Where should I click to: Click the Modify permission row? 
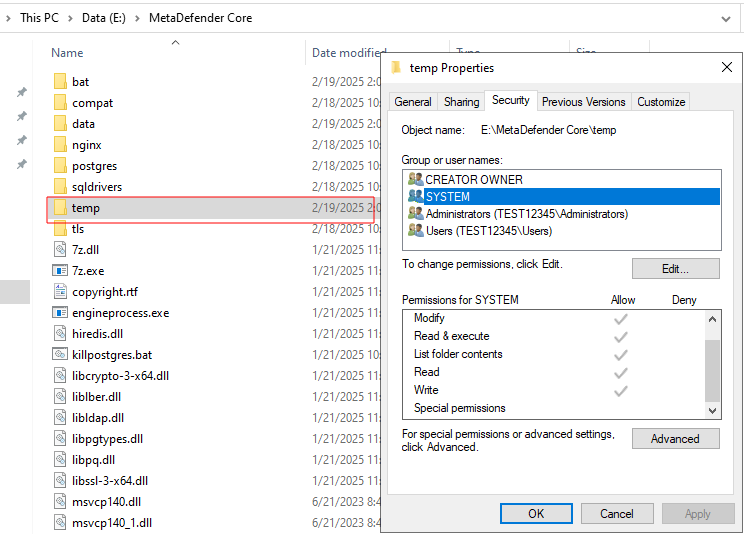pos(553,318)
